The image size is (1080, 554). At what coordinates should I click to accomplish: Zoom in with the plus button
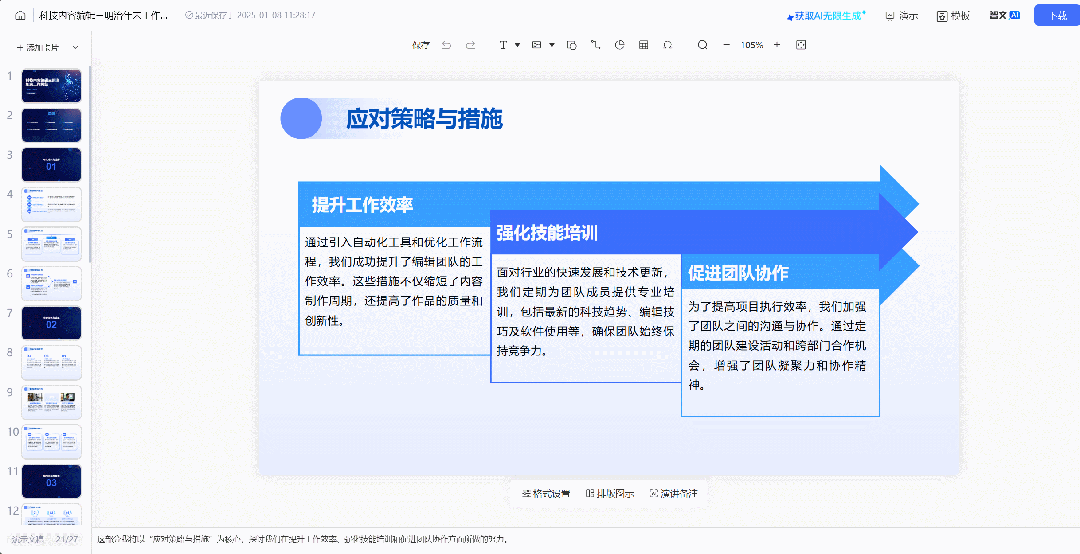pos(778,45)
